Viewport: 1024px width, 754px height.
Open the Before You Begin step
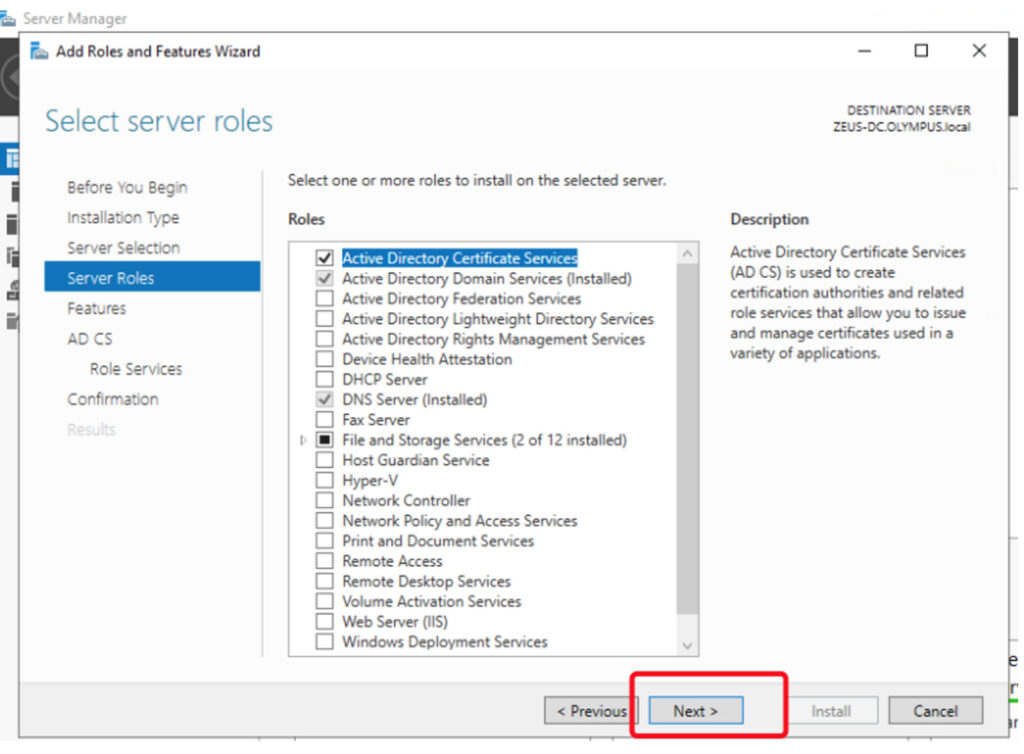pyautogui.click(x=127, y=188)
